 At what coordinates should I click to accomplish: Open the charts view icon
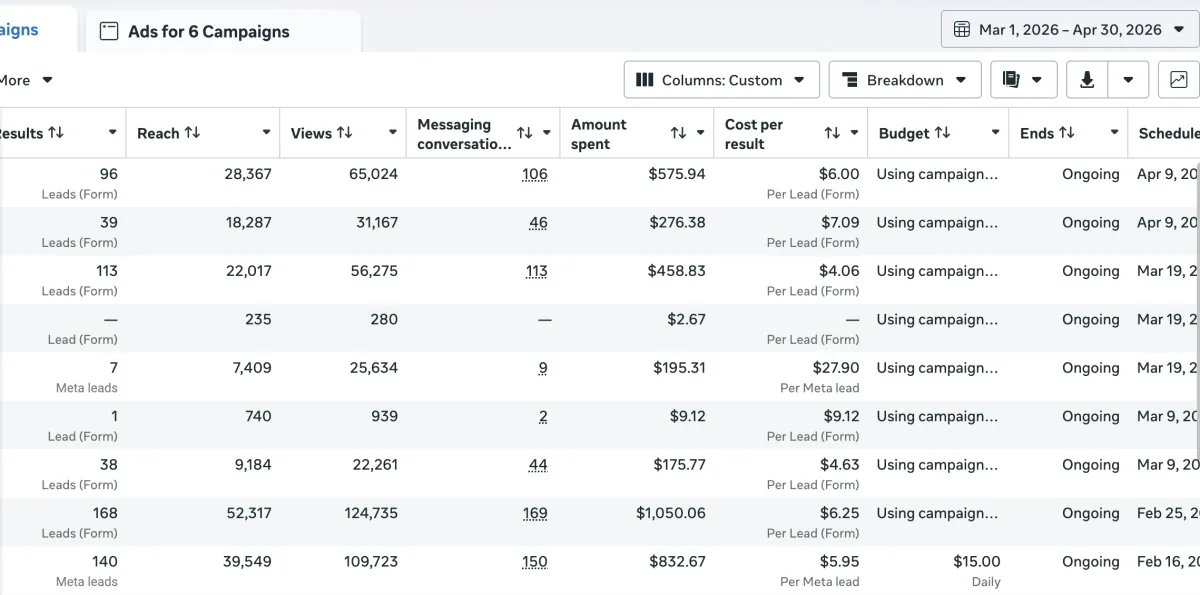[1179, 80]
